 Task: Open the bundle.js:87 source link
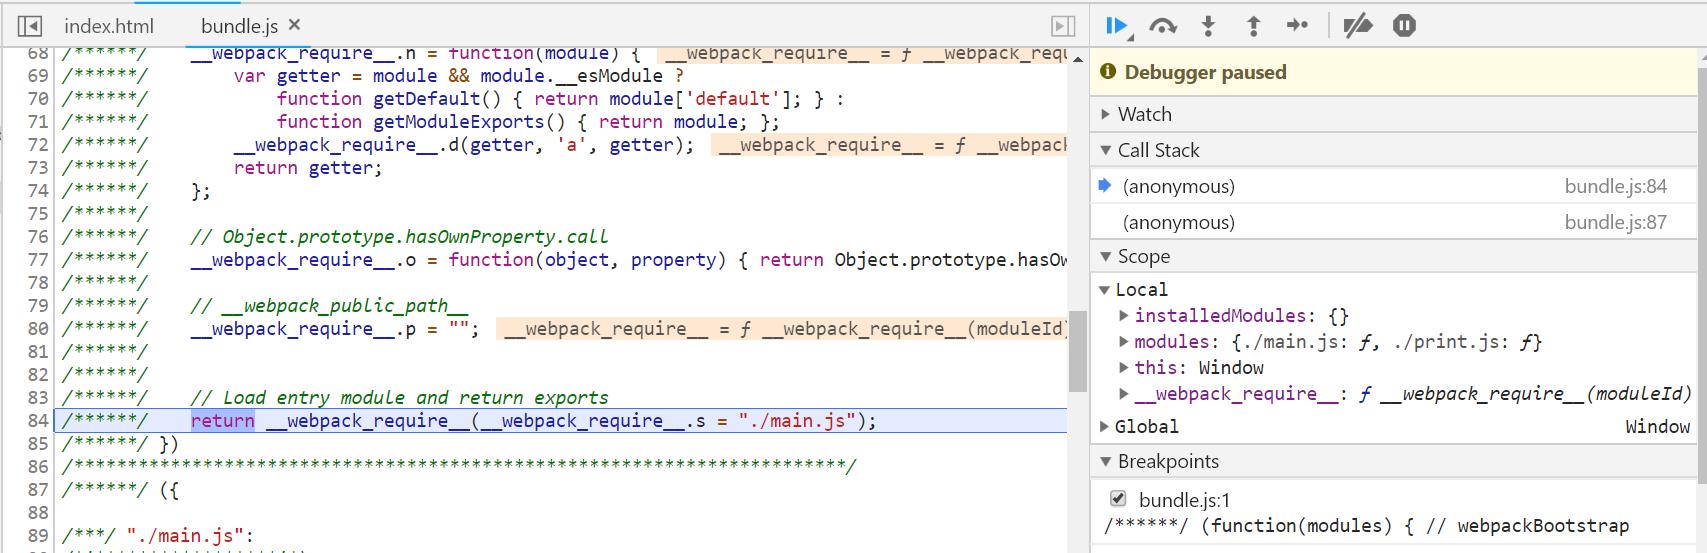1615,222
